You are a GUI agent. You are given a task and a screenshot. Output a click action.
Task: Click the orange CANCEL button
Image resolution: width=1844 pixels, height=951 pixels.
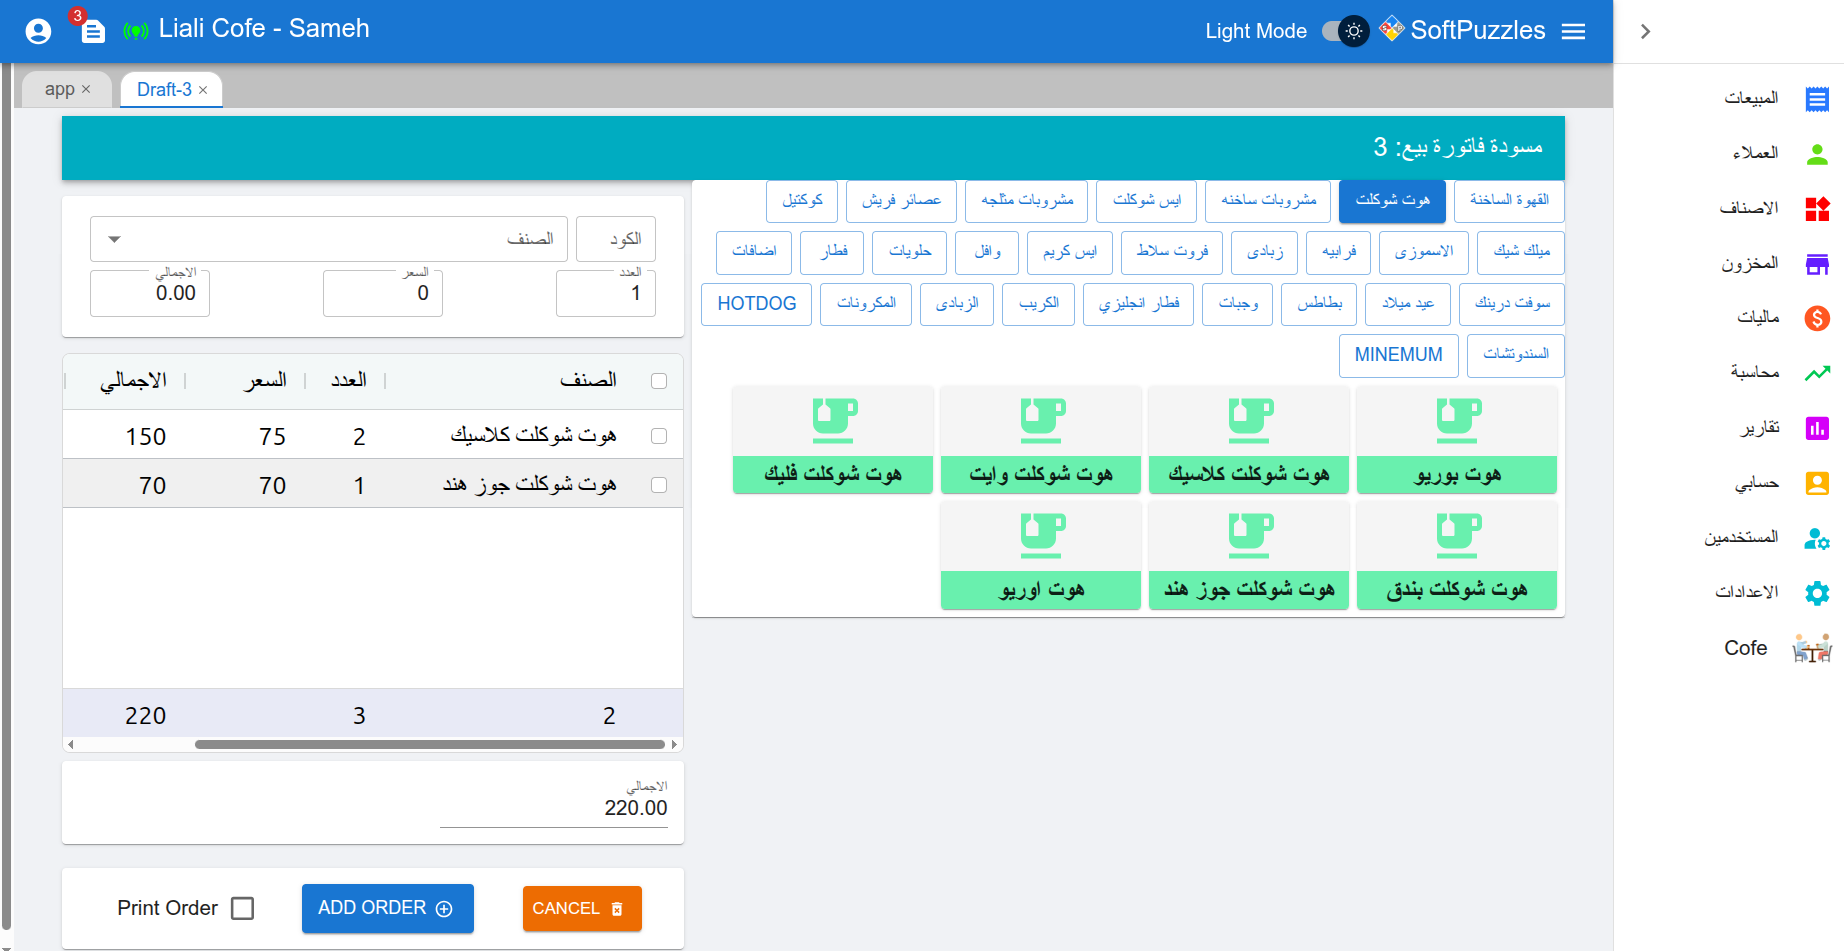(x=581, y=908)
